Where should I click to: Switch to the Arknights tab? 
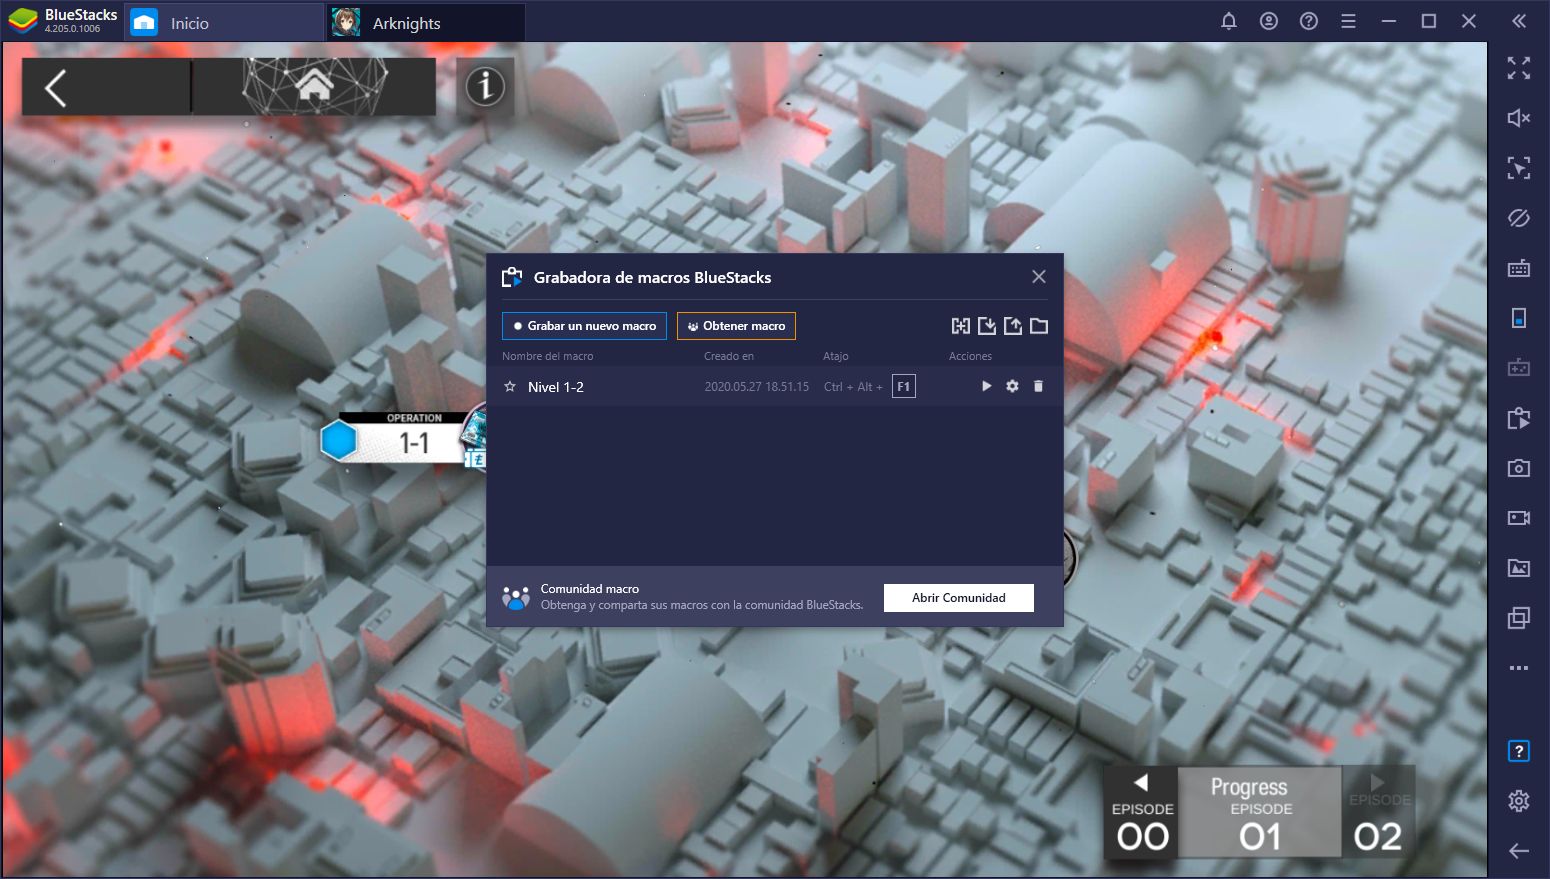pos(425,23)
